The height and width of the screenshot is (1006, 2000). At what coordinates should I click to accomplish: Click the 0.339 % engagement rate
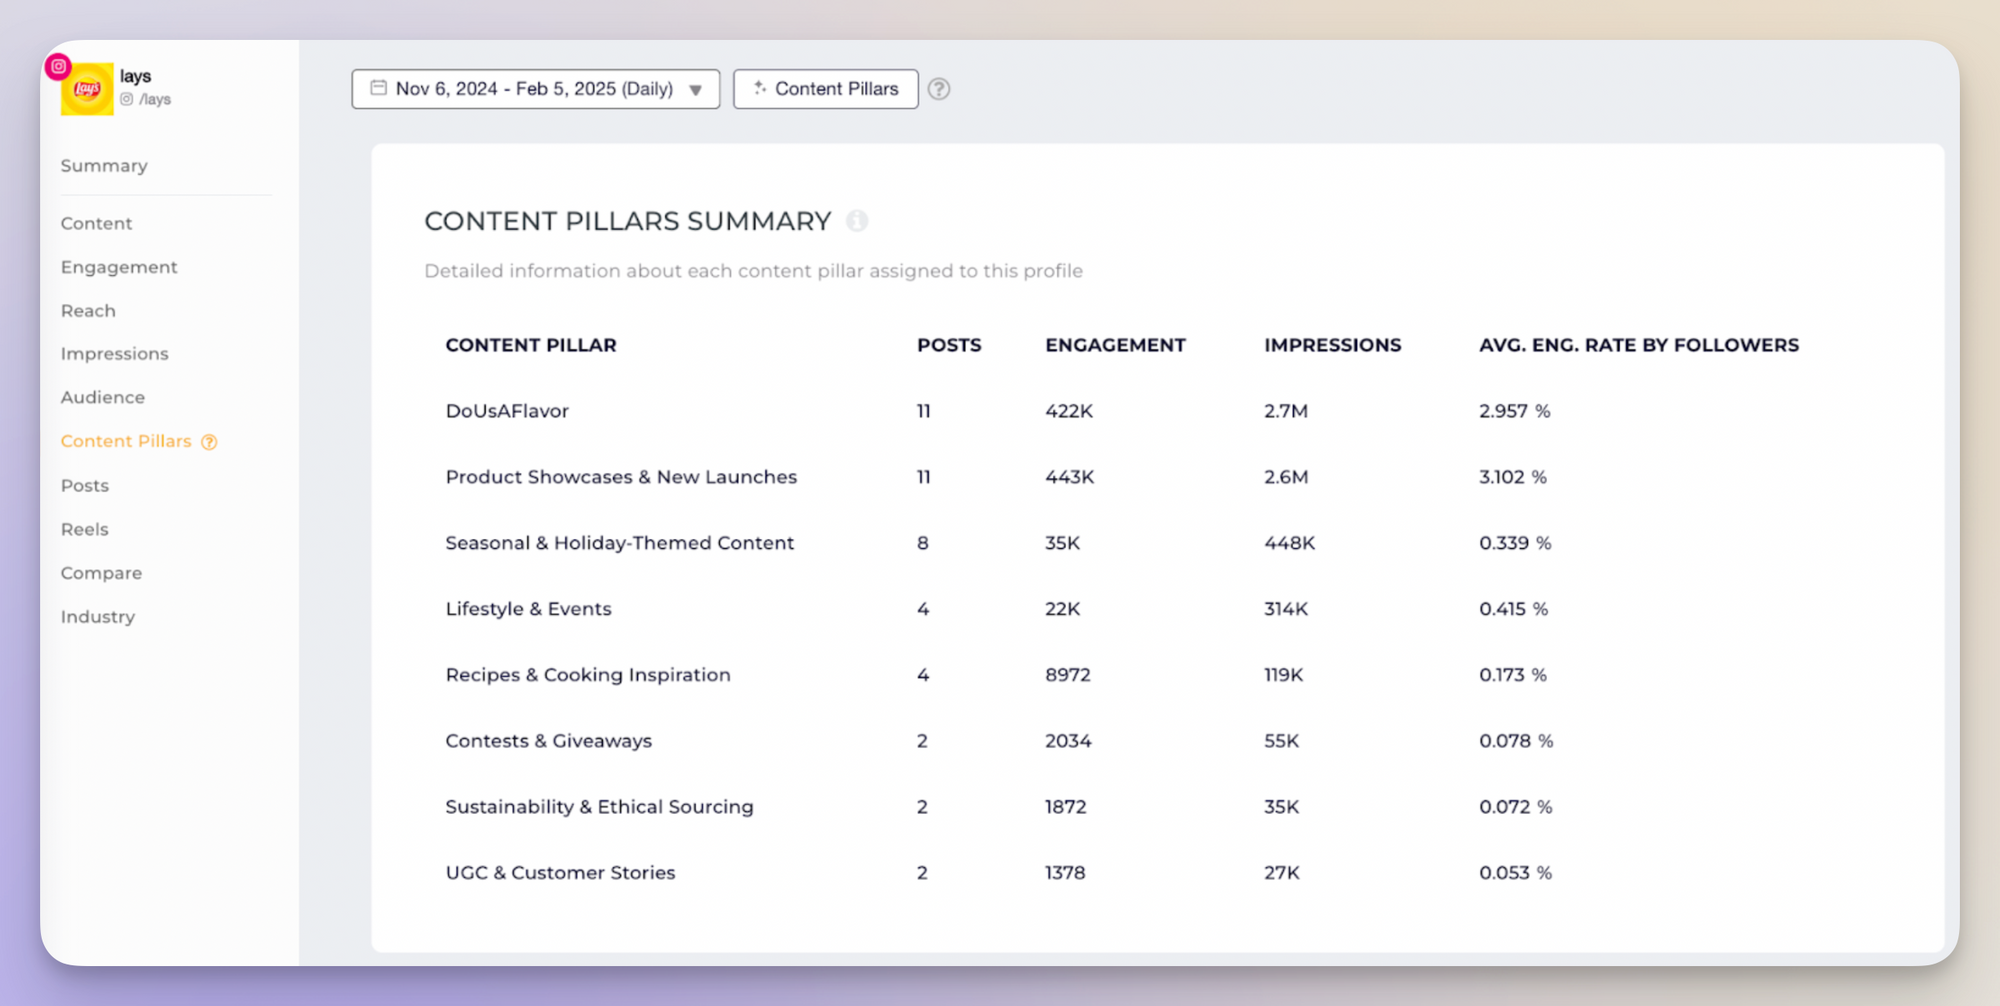(x=1515, y=543)
